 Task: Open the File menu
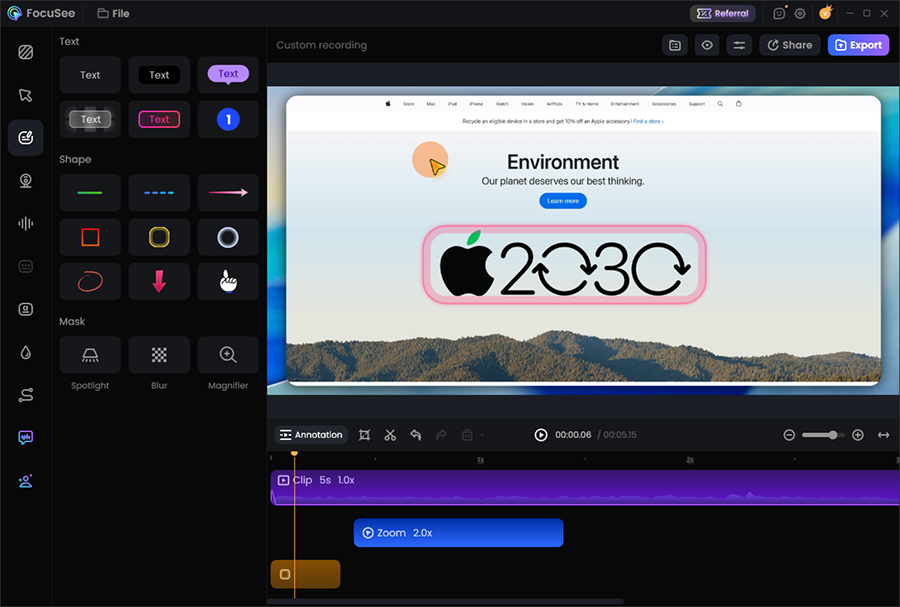113,13
